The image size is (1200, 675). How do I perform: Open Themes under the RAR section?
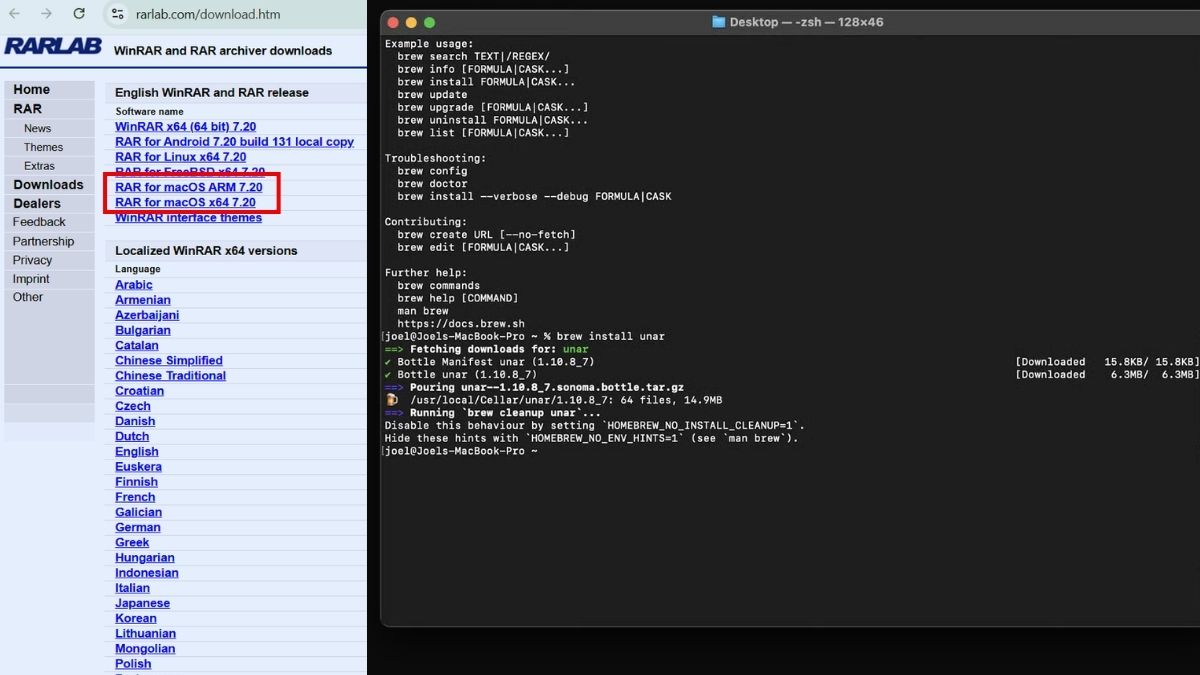(43, 147)
